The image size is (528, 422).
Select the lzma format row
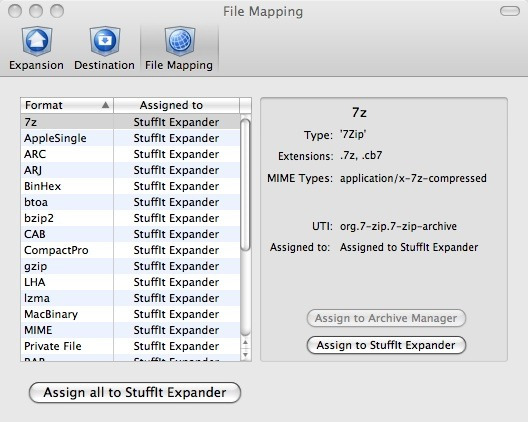click(x=130, y=298)
